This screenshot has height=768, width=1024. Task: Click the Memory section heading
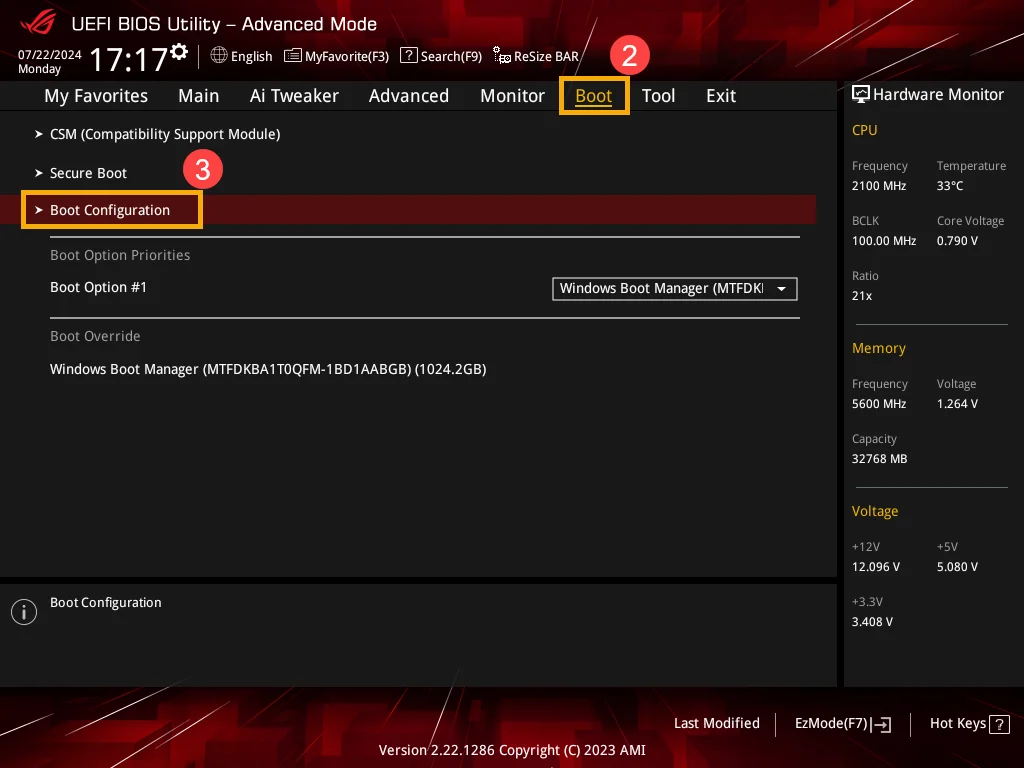pos(878,348)
